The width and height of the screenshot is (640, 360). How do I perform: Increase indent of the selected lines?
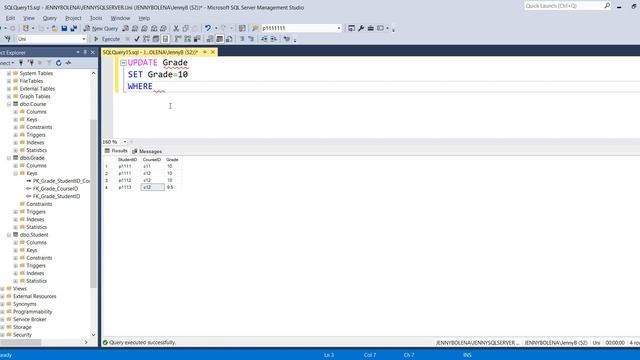[x=274, y=39]
